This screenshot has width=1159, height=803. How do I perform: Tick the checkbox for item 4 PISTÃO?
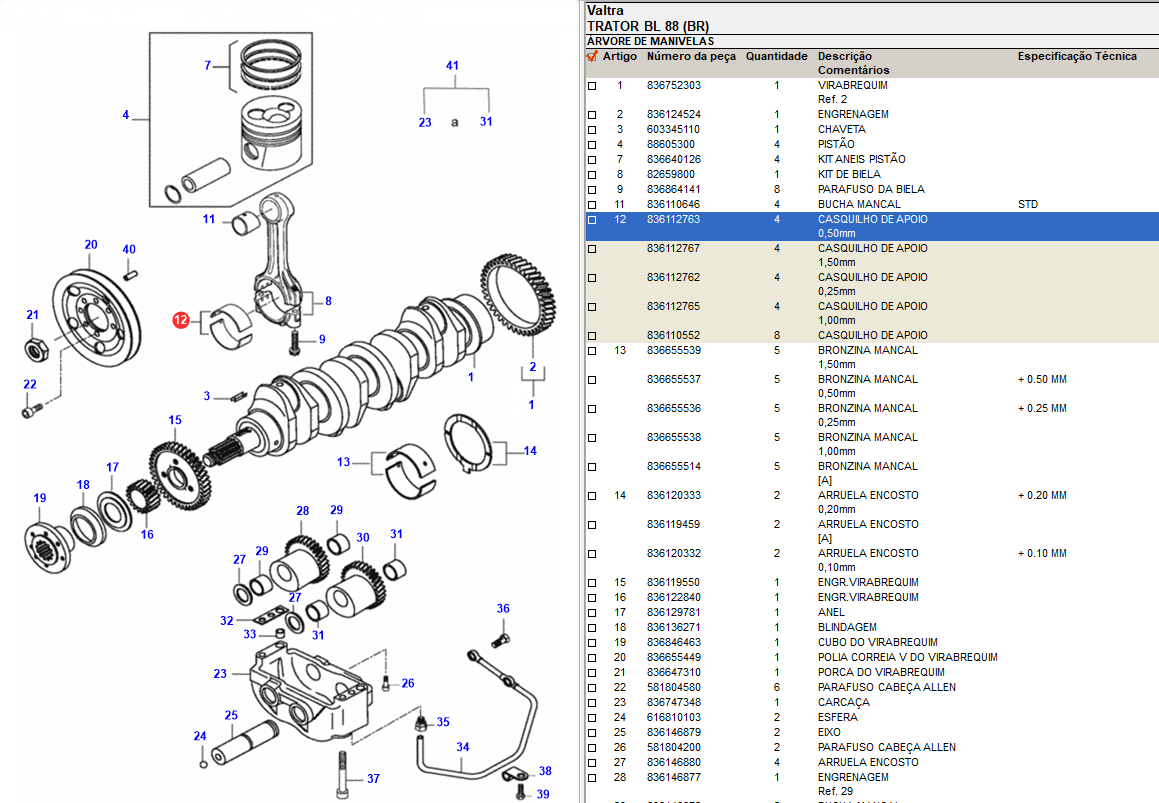(592, 145)
